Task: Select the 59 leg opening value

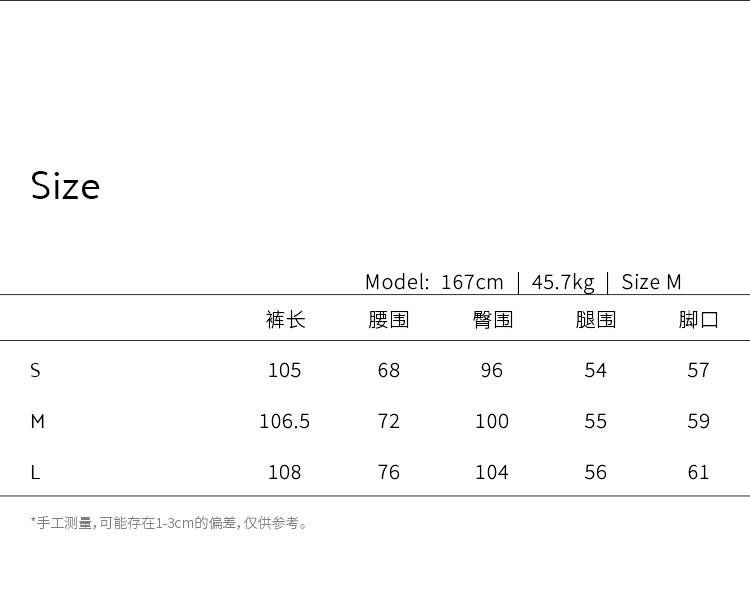Action: (699, 422)
